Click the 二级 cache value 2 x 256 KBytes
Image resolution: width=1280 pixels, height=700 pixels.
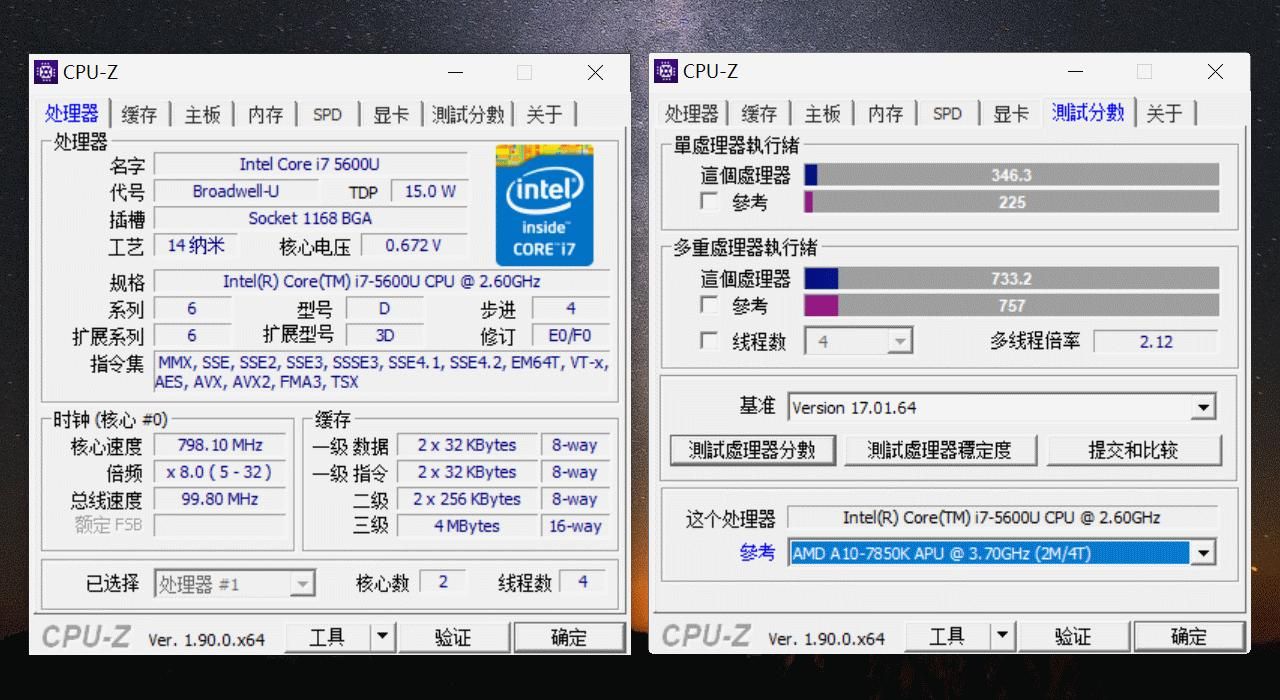pos(467,499)
